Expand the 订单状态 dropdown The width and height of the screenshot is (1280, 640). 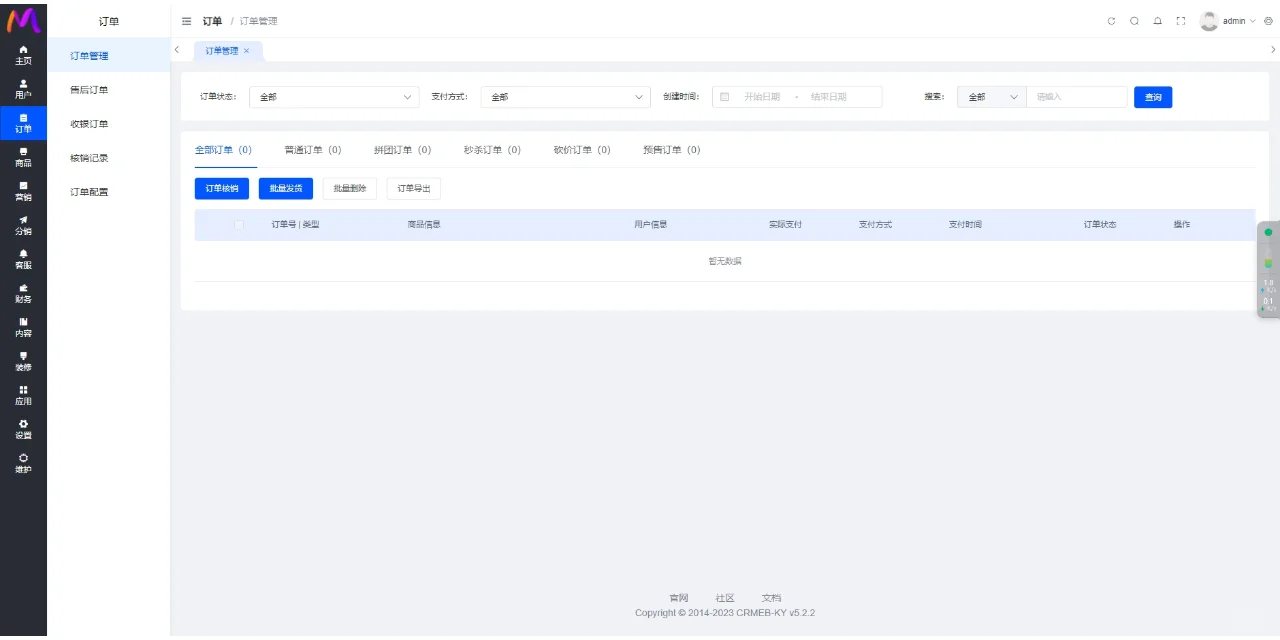pos(334,97)
